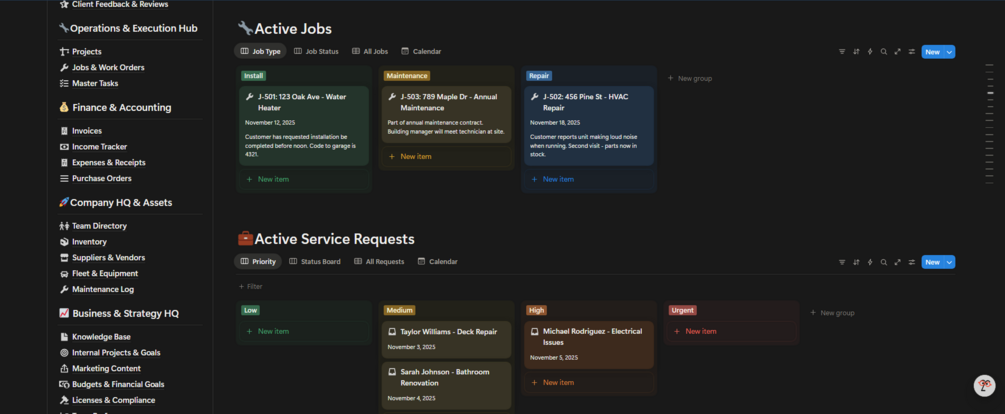Viewport: 1005px width, 414px height.
Task: Open sort icon in Active Service Requests toolbar
Action: click(x=856, y=262)
